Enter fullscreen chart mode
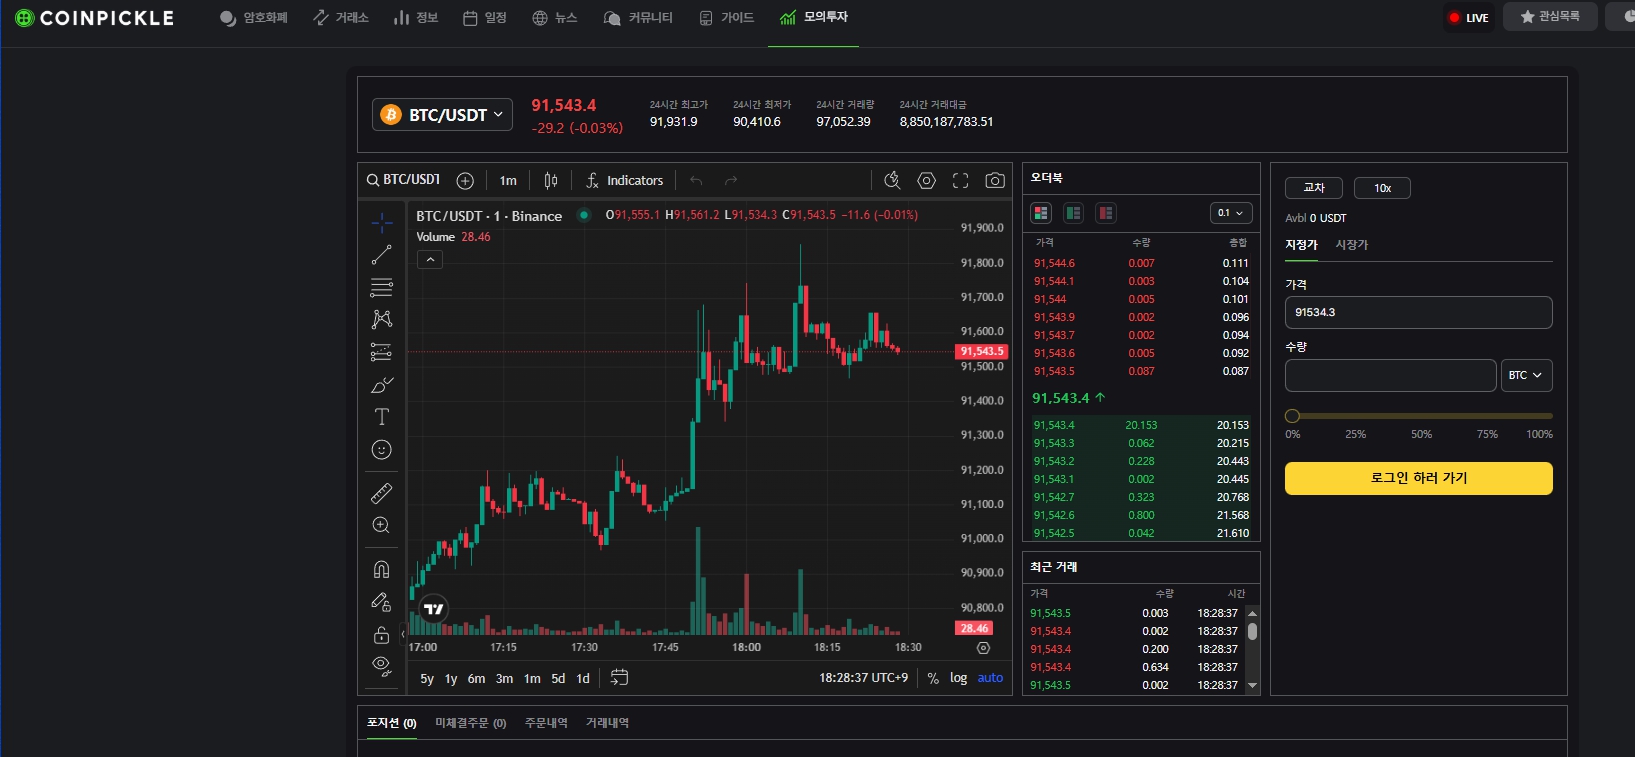The height and width of the screenshot is (757, 1635). click(x=960, y=180)
